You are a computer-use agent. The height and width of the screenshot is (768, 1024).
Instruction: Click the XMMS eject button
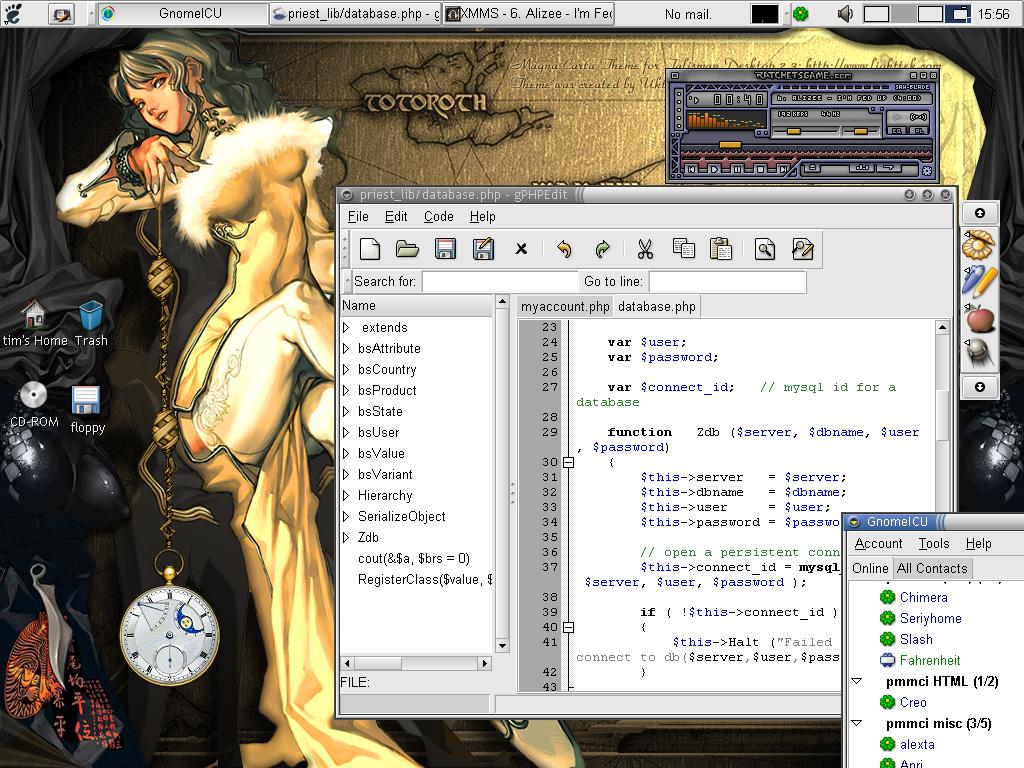pos(812,167)
